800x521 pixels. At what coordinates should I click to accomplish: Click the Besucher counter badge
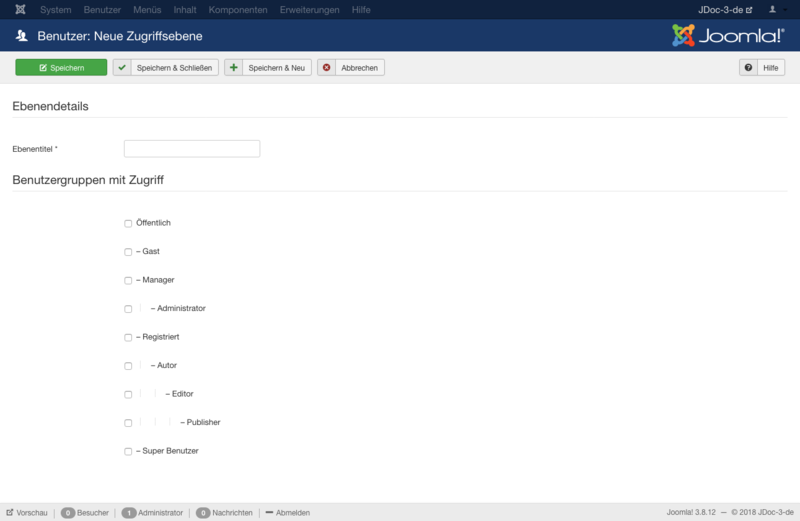[68, 512]
